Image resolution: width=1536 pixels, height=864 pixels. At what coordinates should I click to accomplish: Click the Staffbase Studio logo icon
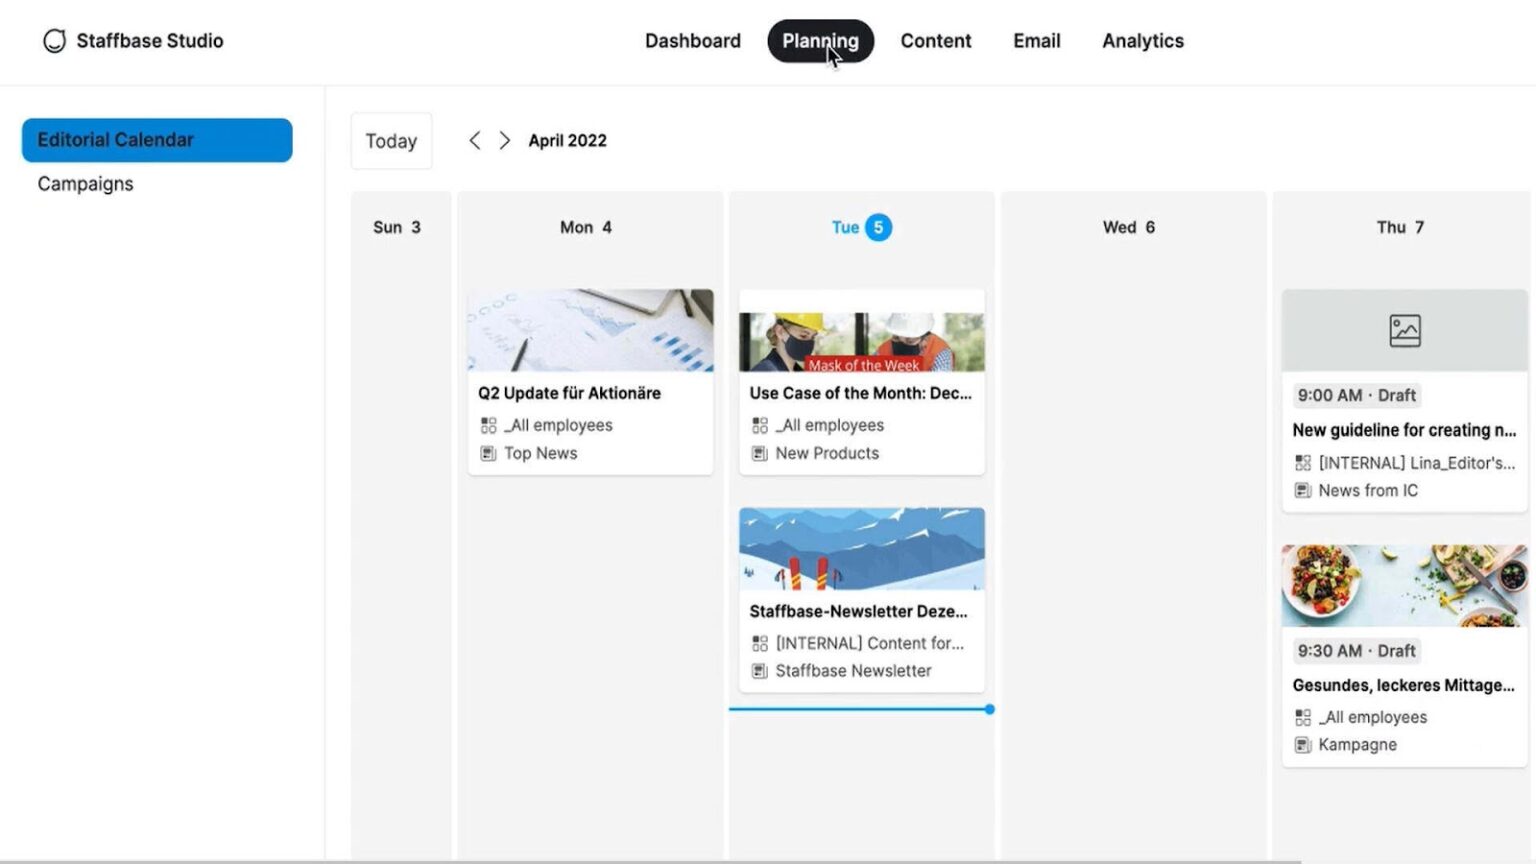point(54,41)
